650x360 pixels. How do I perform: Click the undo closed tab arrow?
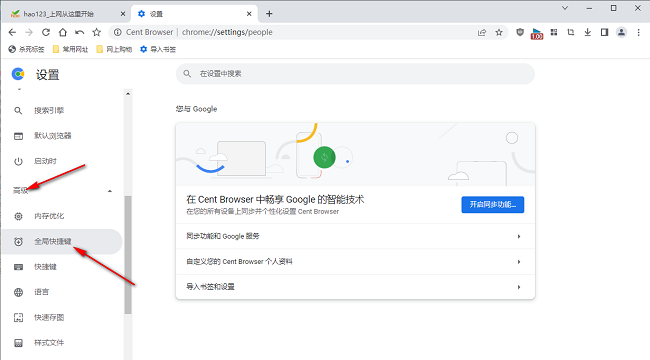(80, 32)
